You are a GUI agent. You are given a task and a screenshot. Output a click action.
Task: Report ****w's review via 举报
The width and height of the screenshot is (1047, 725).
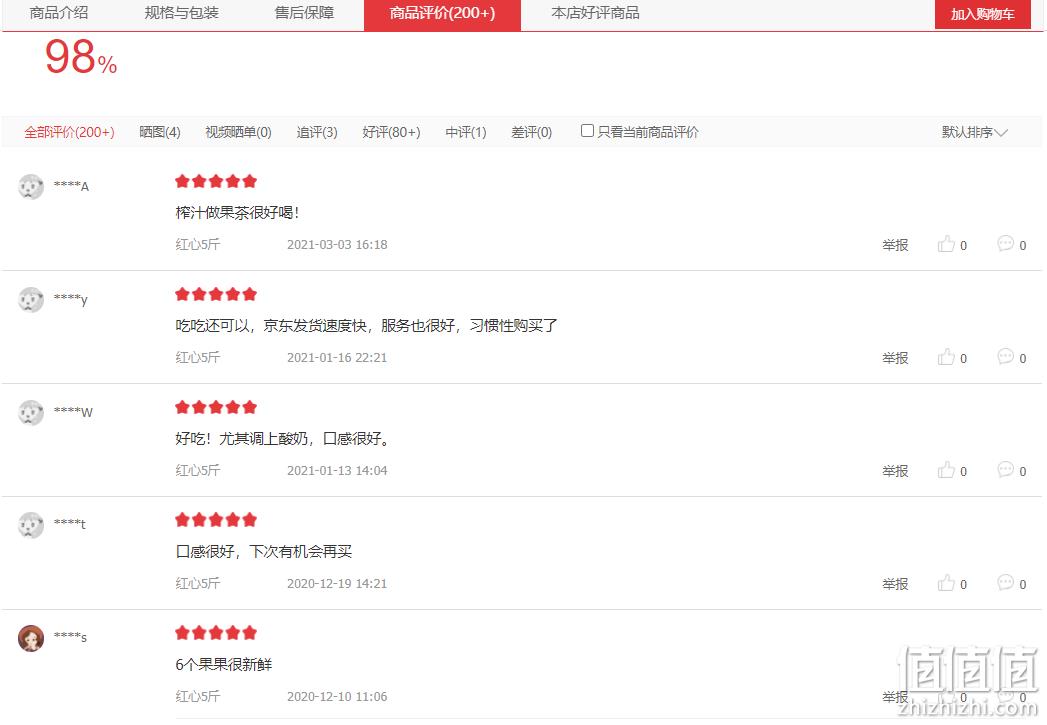(895, 471)
